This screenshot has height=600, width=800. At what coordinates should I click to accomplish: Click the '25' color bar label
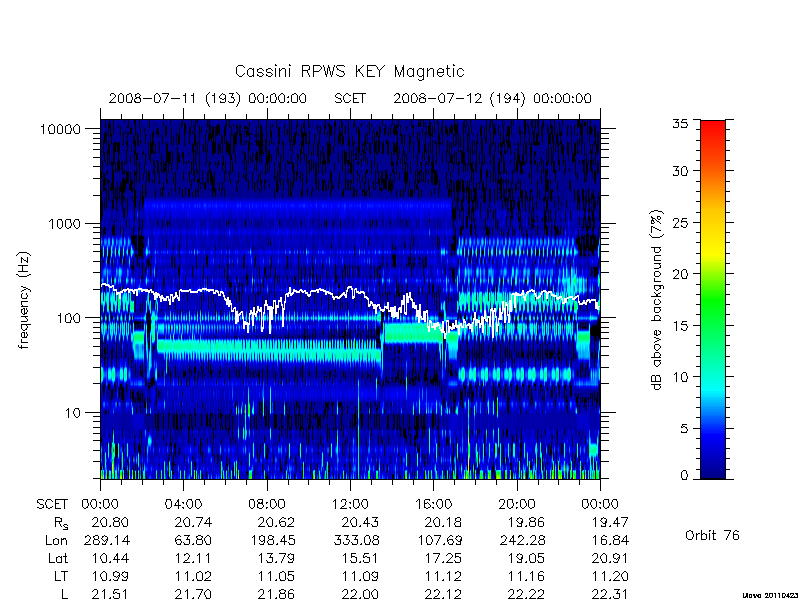[680, 223]
